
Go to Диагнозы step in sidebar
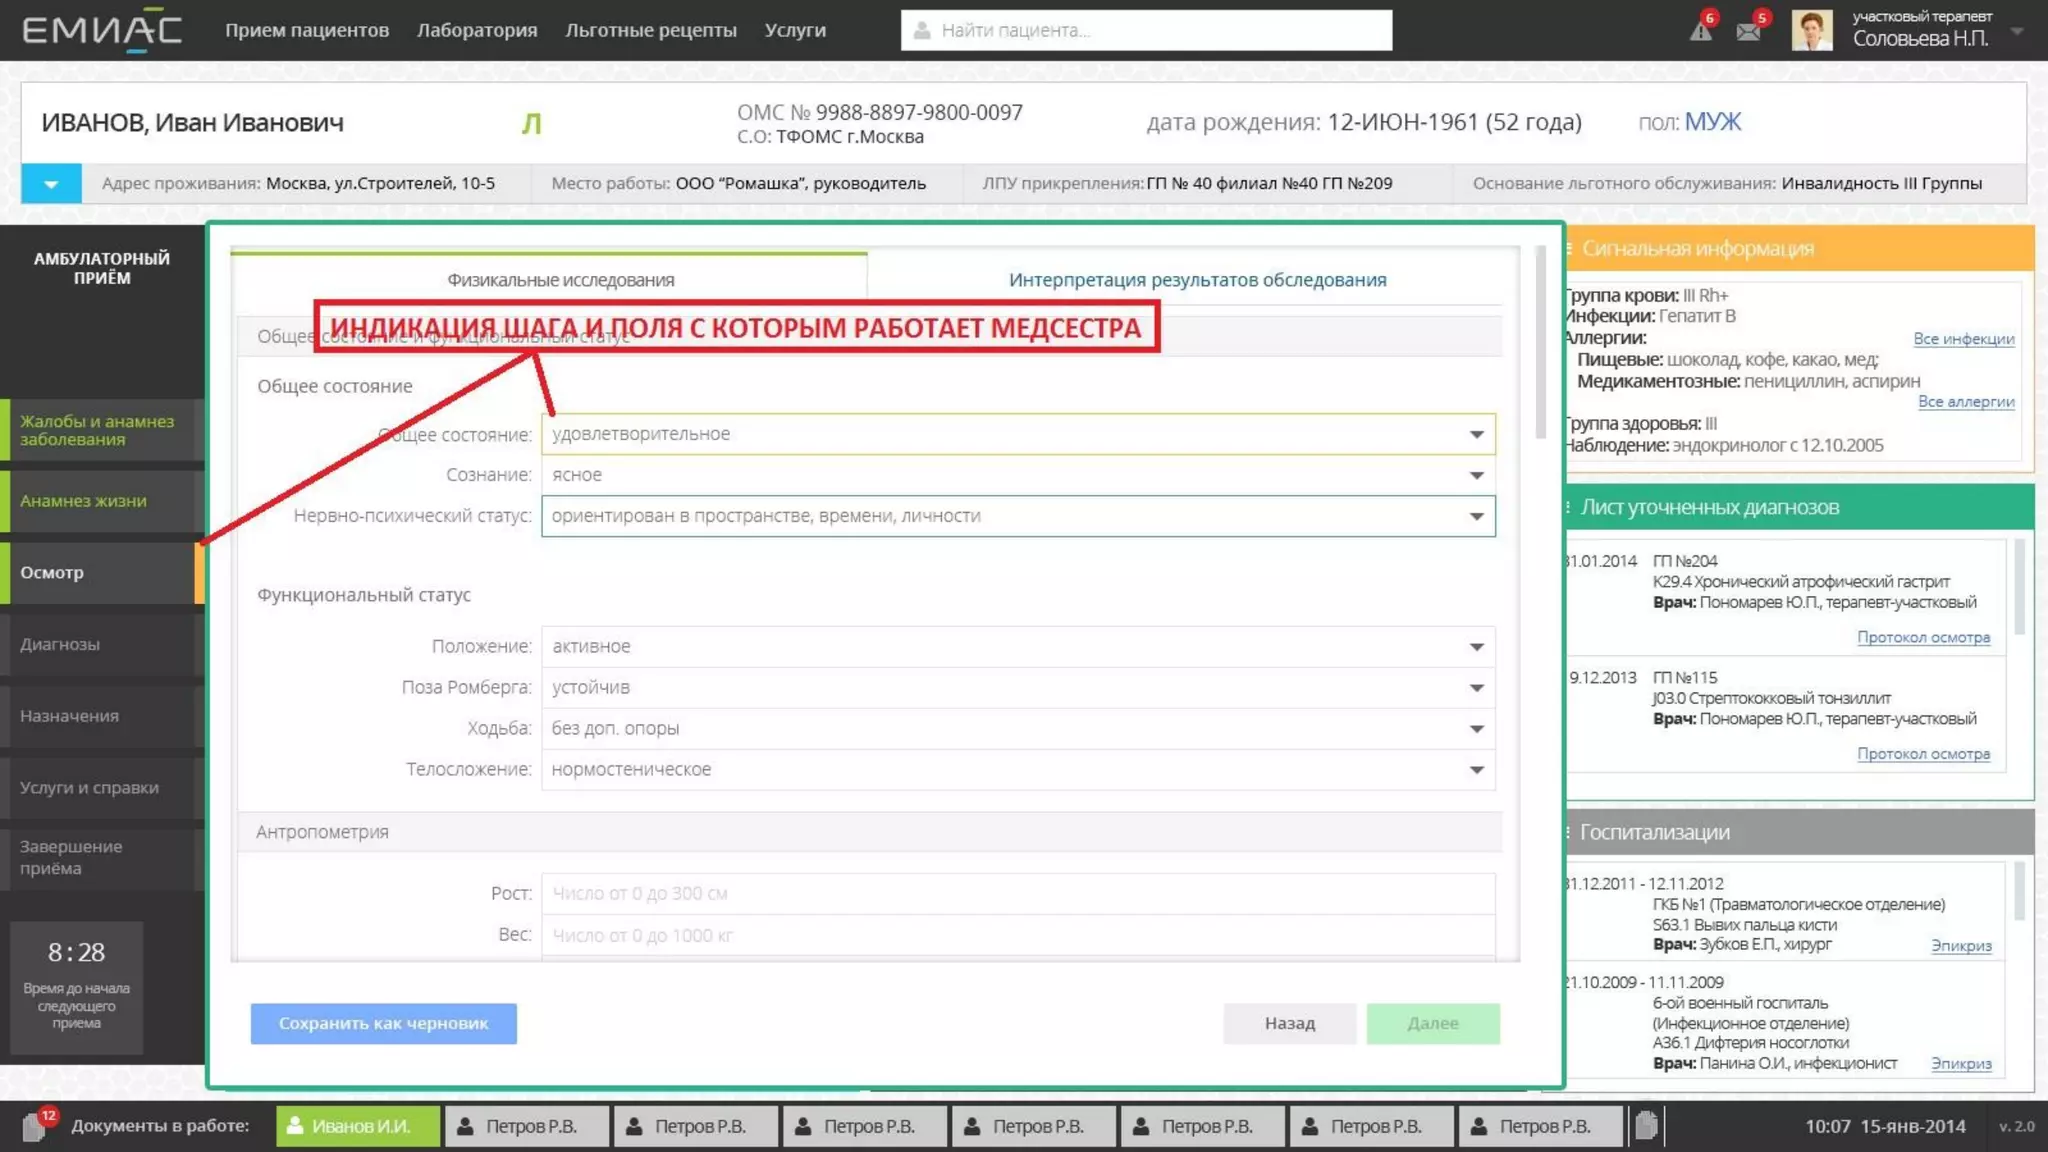click(60, 644)
